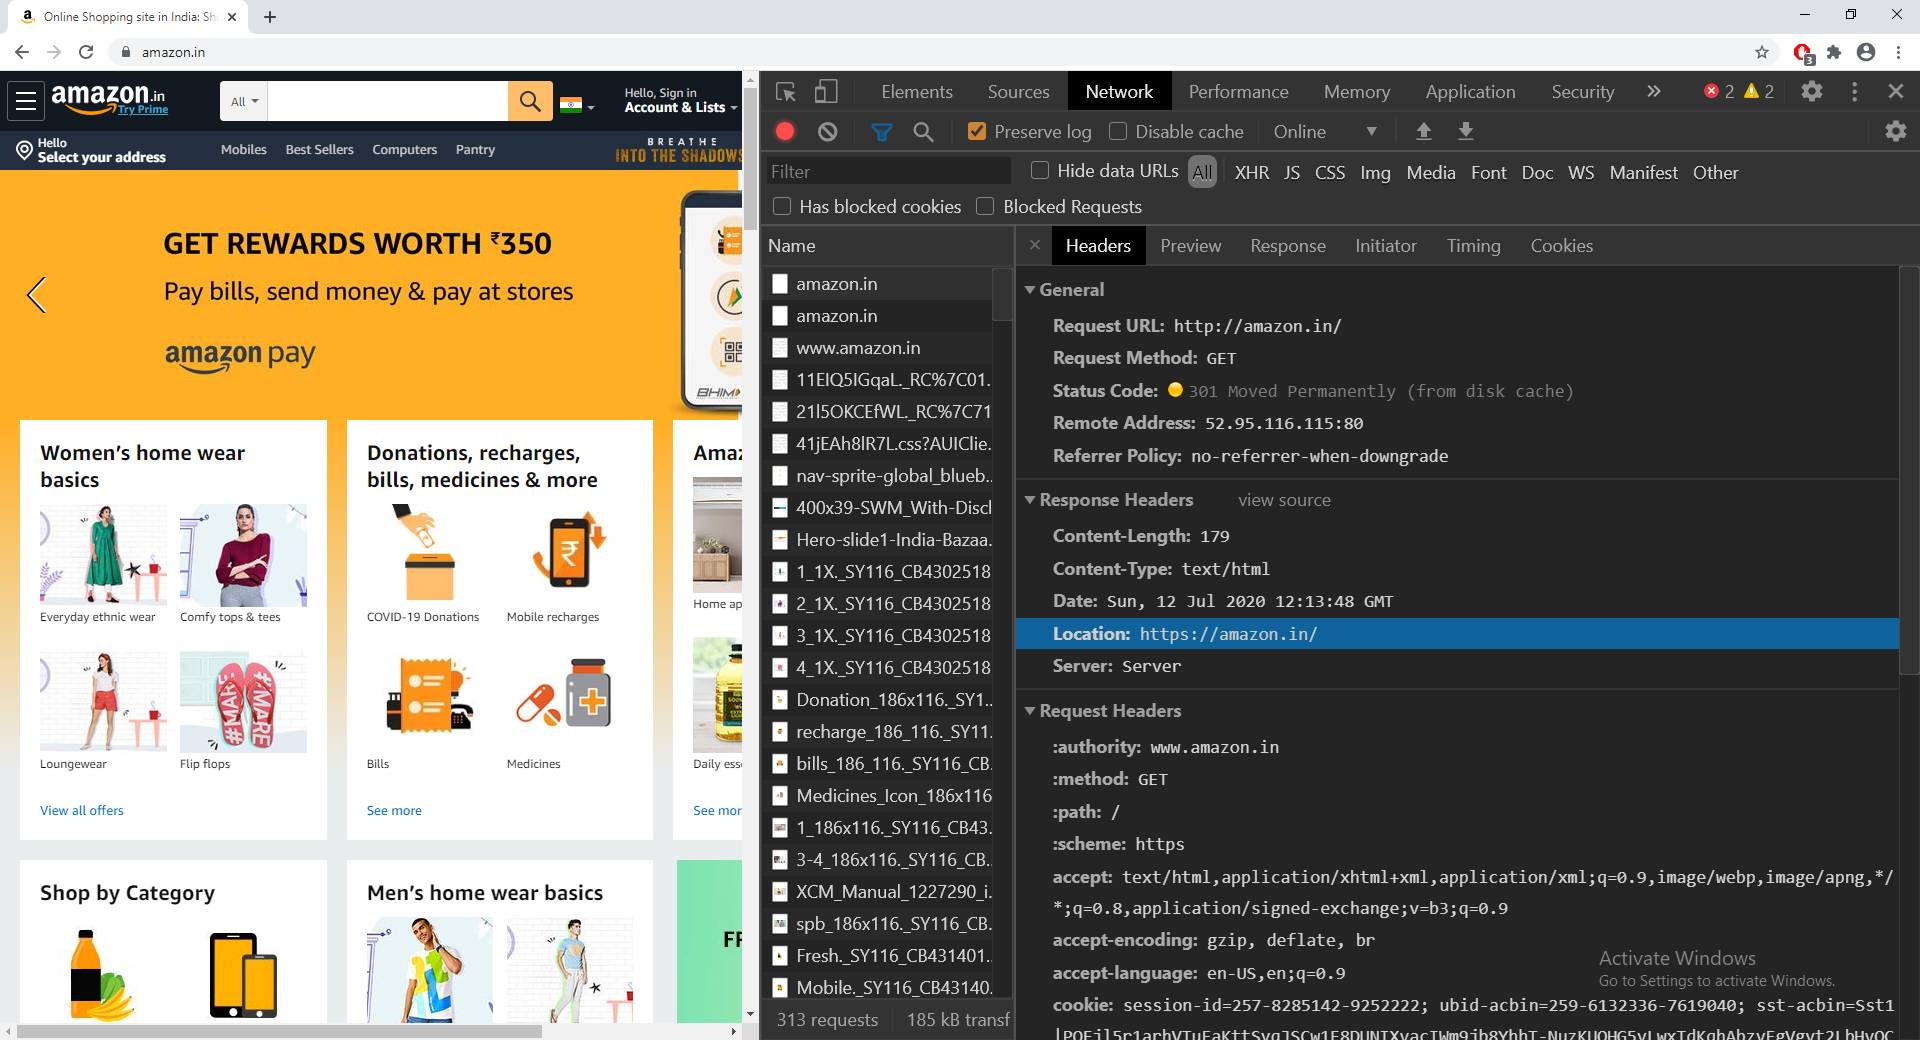Check Blocked Requests

click(985, 206)
